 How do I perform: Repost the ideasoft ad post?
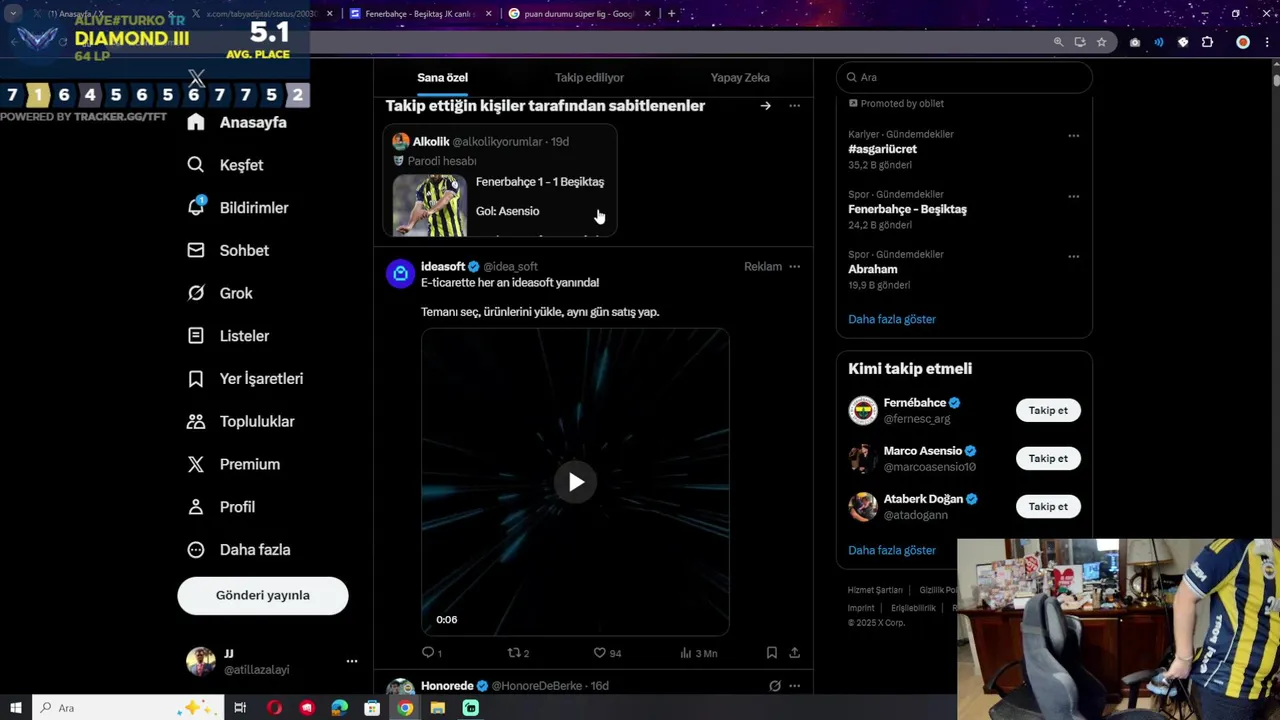pyautogui.click(x=518, y=653)
